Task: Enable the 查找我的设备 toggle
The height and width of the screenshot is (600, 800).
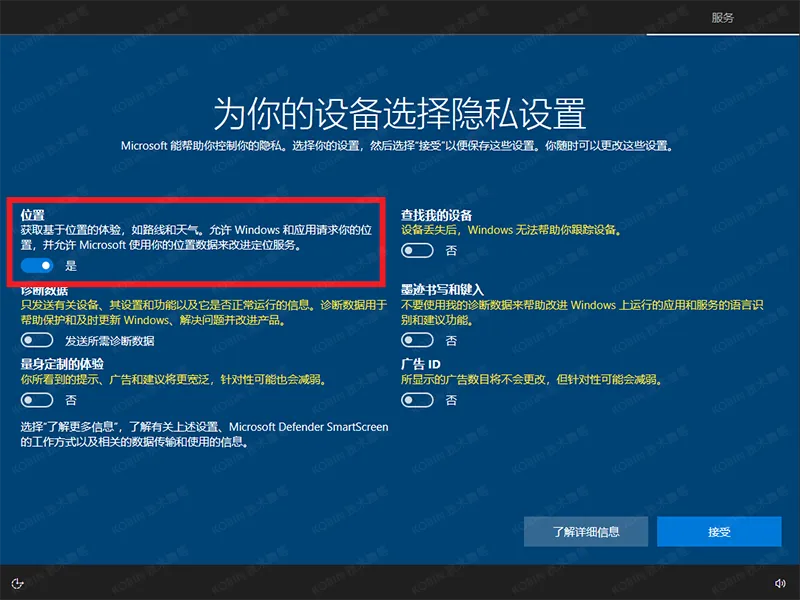Action: 417,250
